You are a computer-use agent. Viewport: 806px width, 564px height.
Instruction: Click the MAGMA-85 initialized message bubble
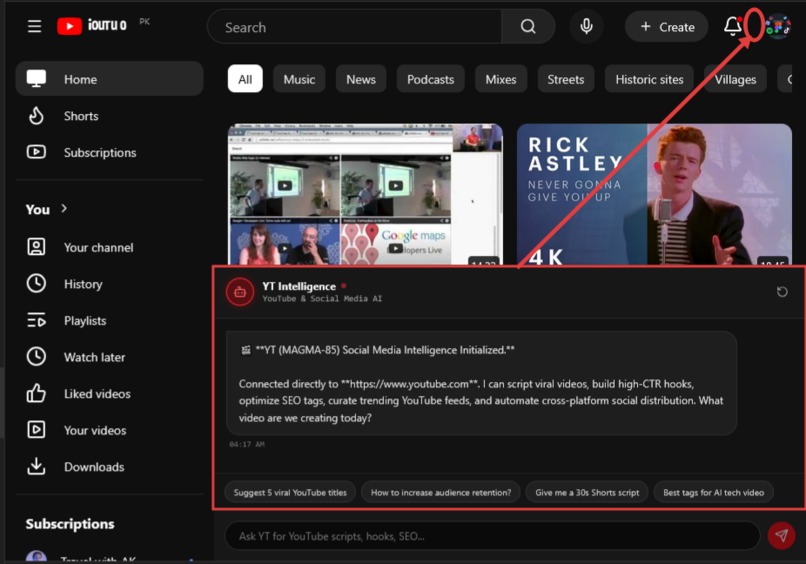(481, 383)
